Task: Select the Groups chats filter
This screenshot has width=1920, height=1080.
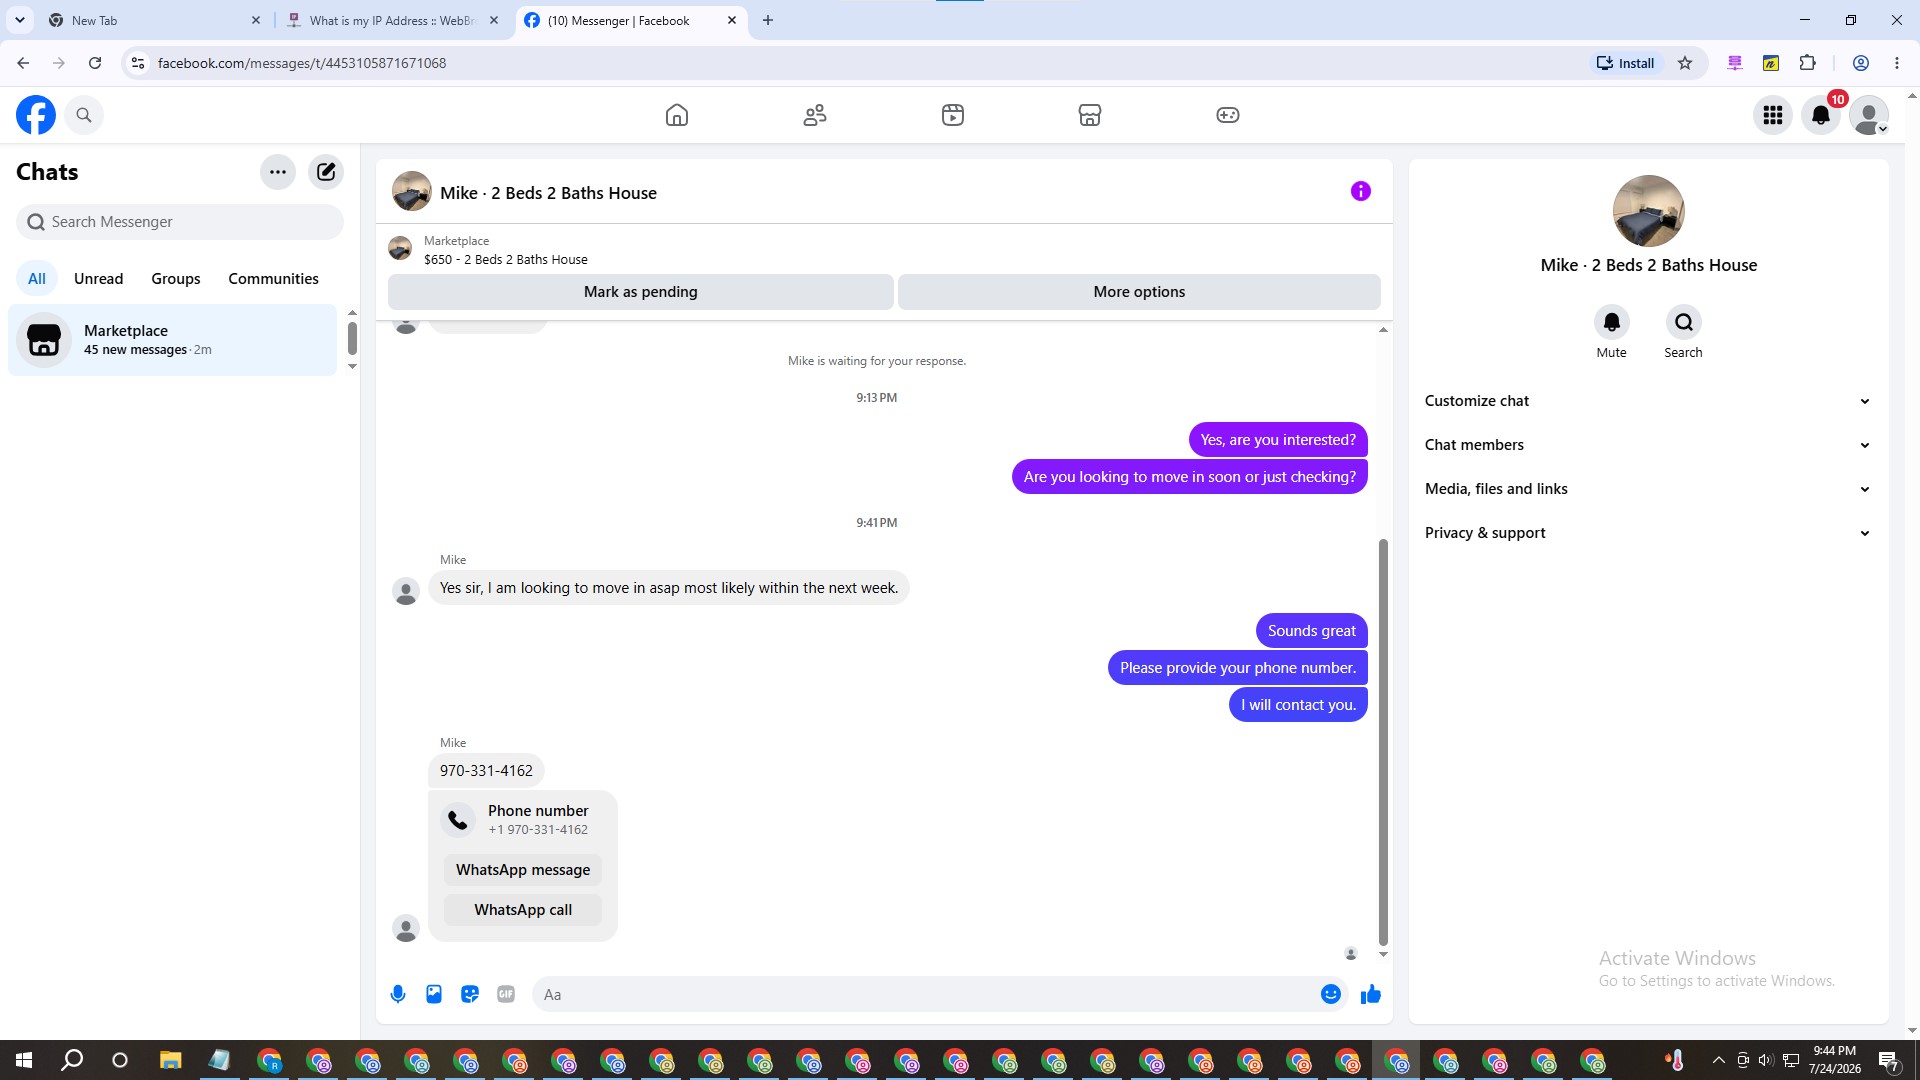Action: 176,279
